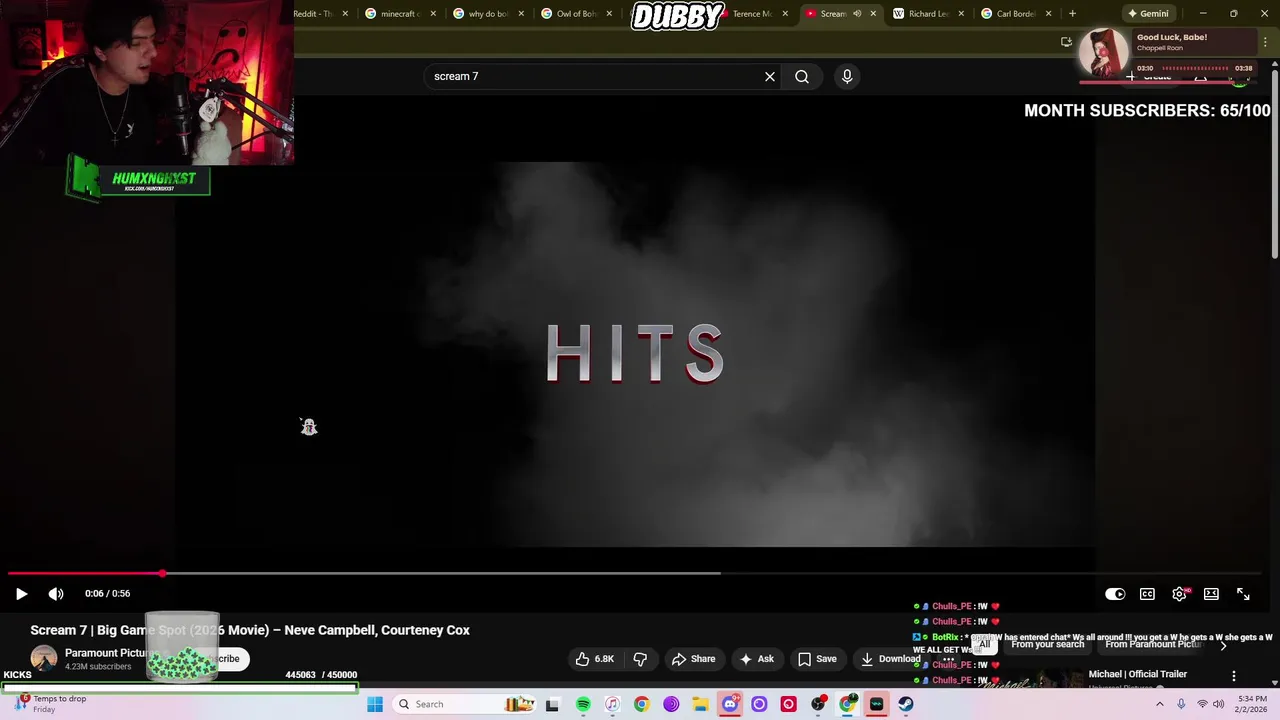
Task: Clear the 'scream 7' search text
Action: pos(770,76)
